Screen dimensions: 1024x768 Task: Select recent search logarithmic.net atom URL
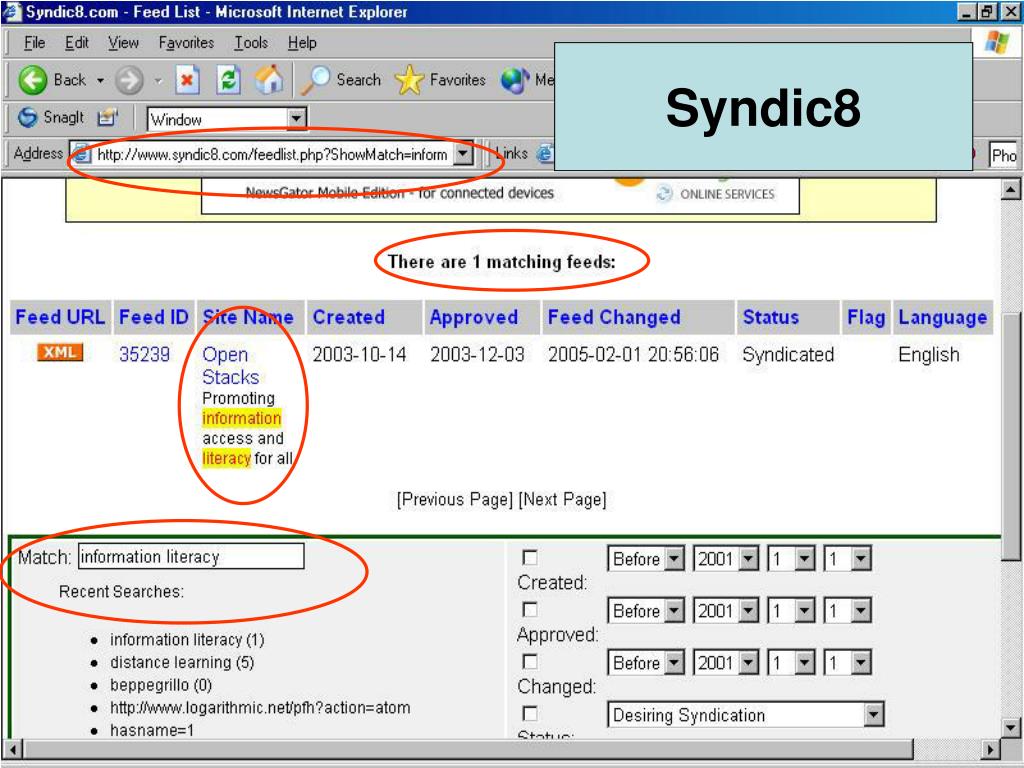pos(260,708)
